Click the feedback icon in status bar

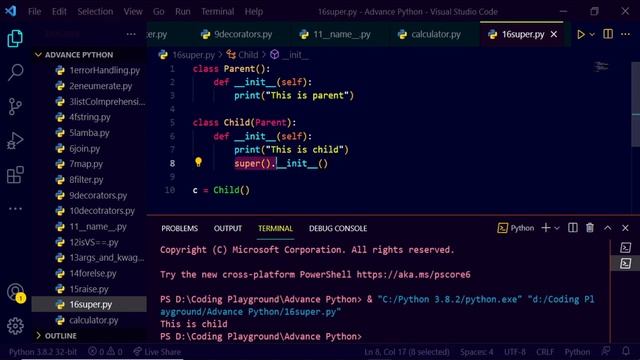(x=606, y=351)
